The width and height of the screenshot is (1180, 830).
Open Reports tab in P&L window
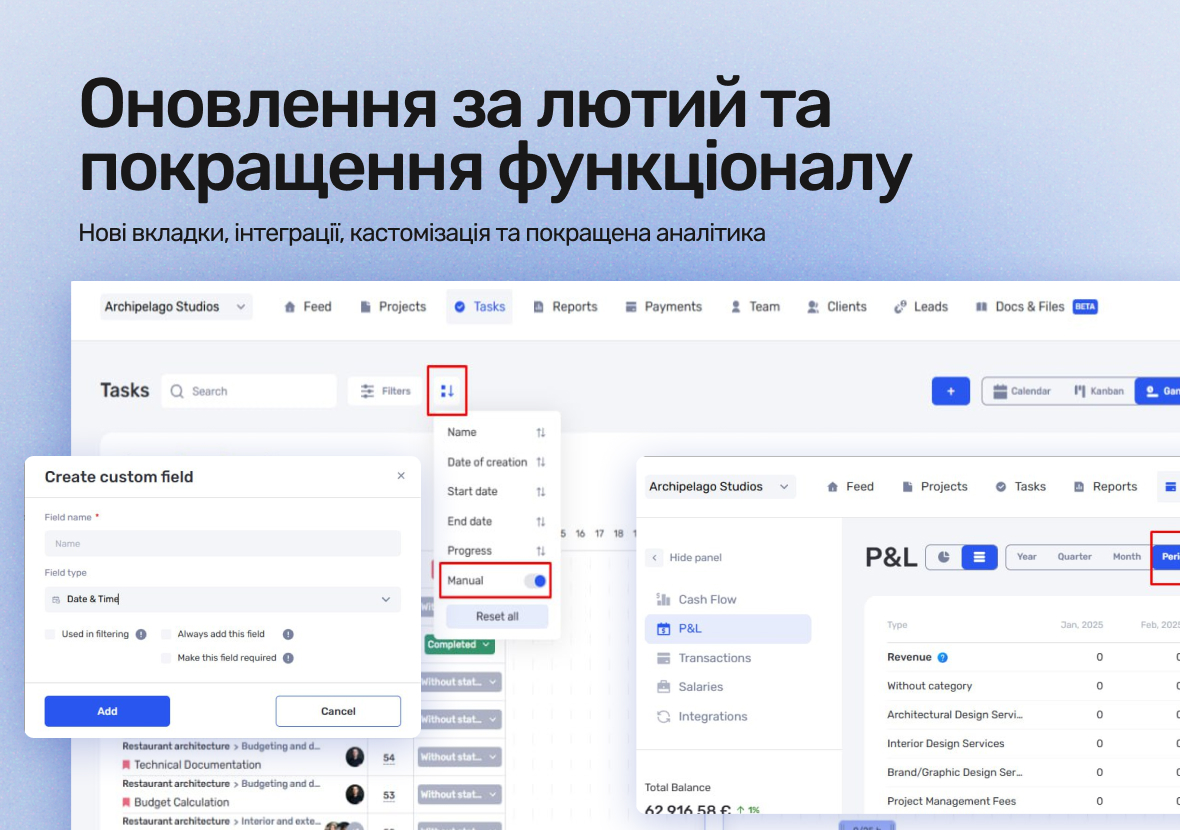point(1104,487)
